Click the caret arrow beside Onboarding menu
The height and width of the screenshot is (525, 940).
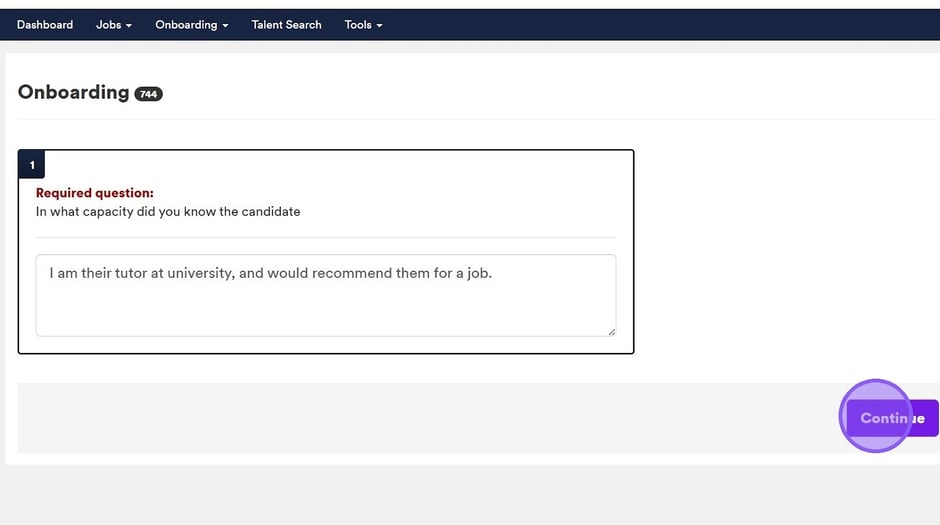225,26
